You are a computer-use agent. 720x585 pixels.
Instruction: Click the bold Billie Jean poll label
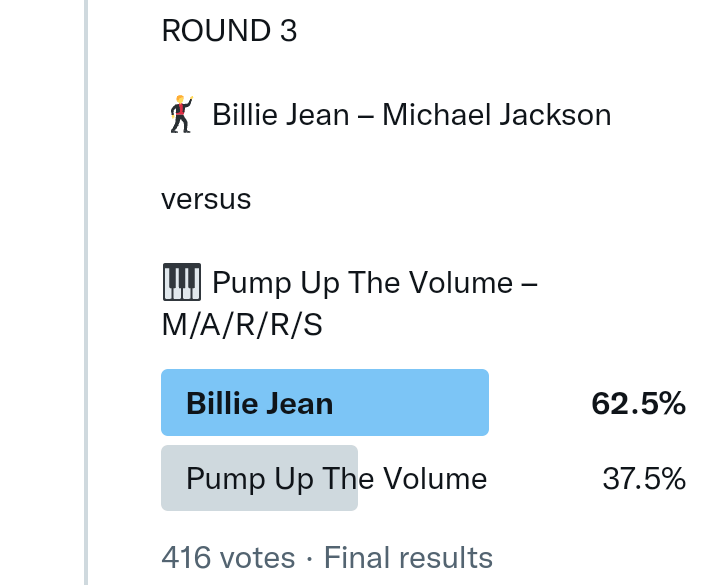[x=260, y=403]
